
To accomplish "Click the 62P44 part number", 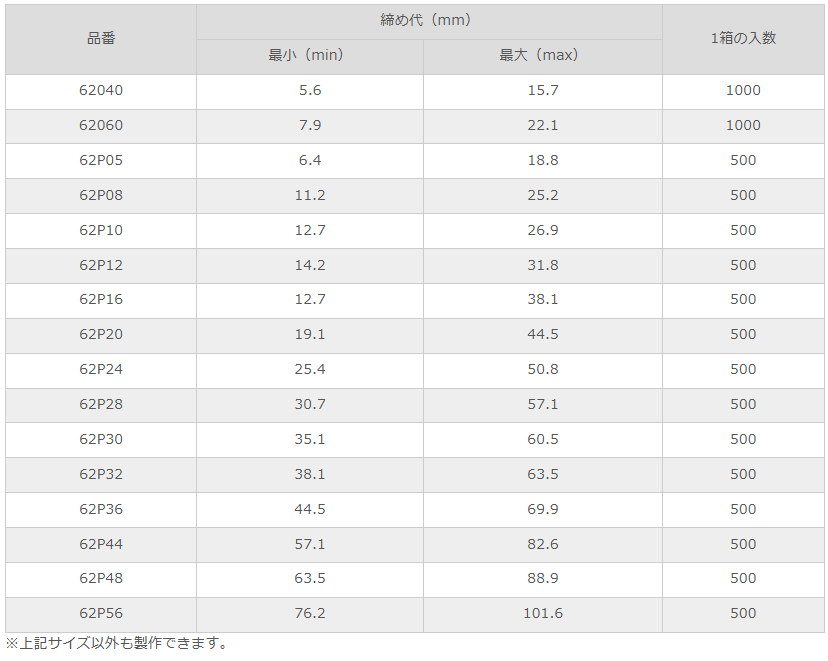I will point(100,544).
